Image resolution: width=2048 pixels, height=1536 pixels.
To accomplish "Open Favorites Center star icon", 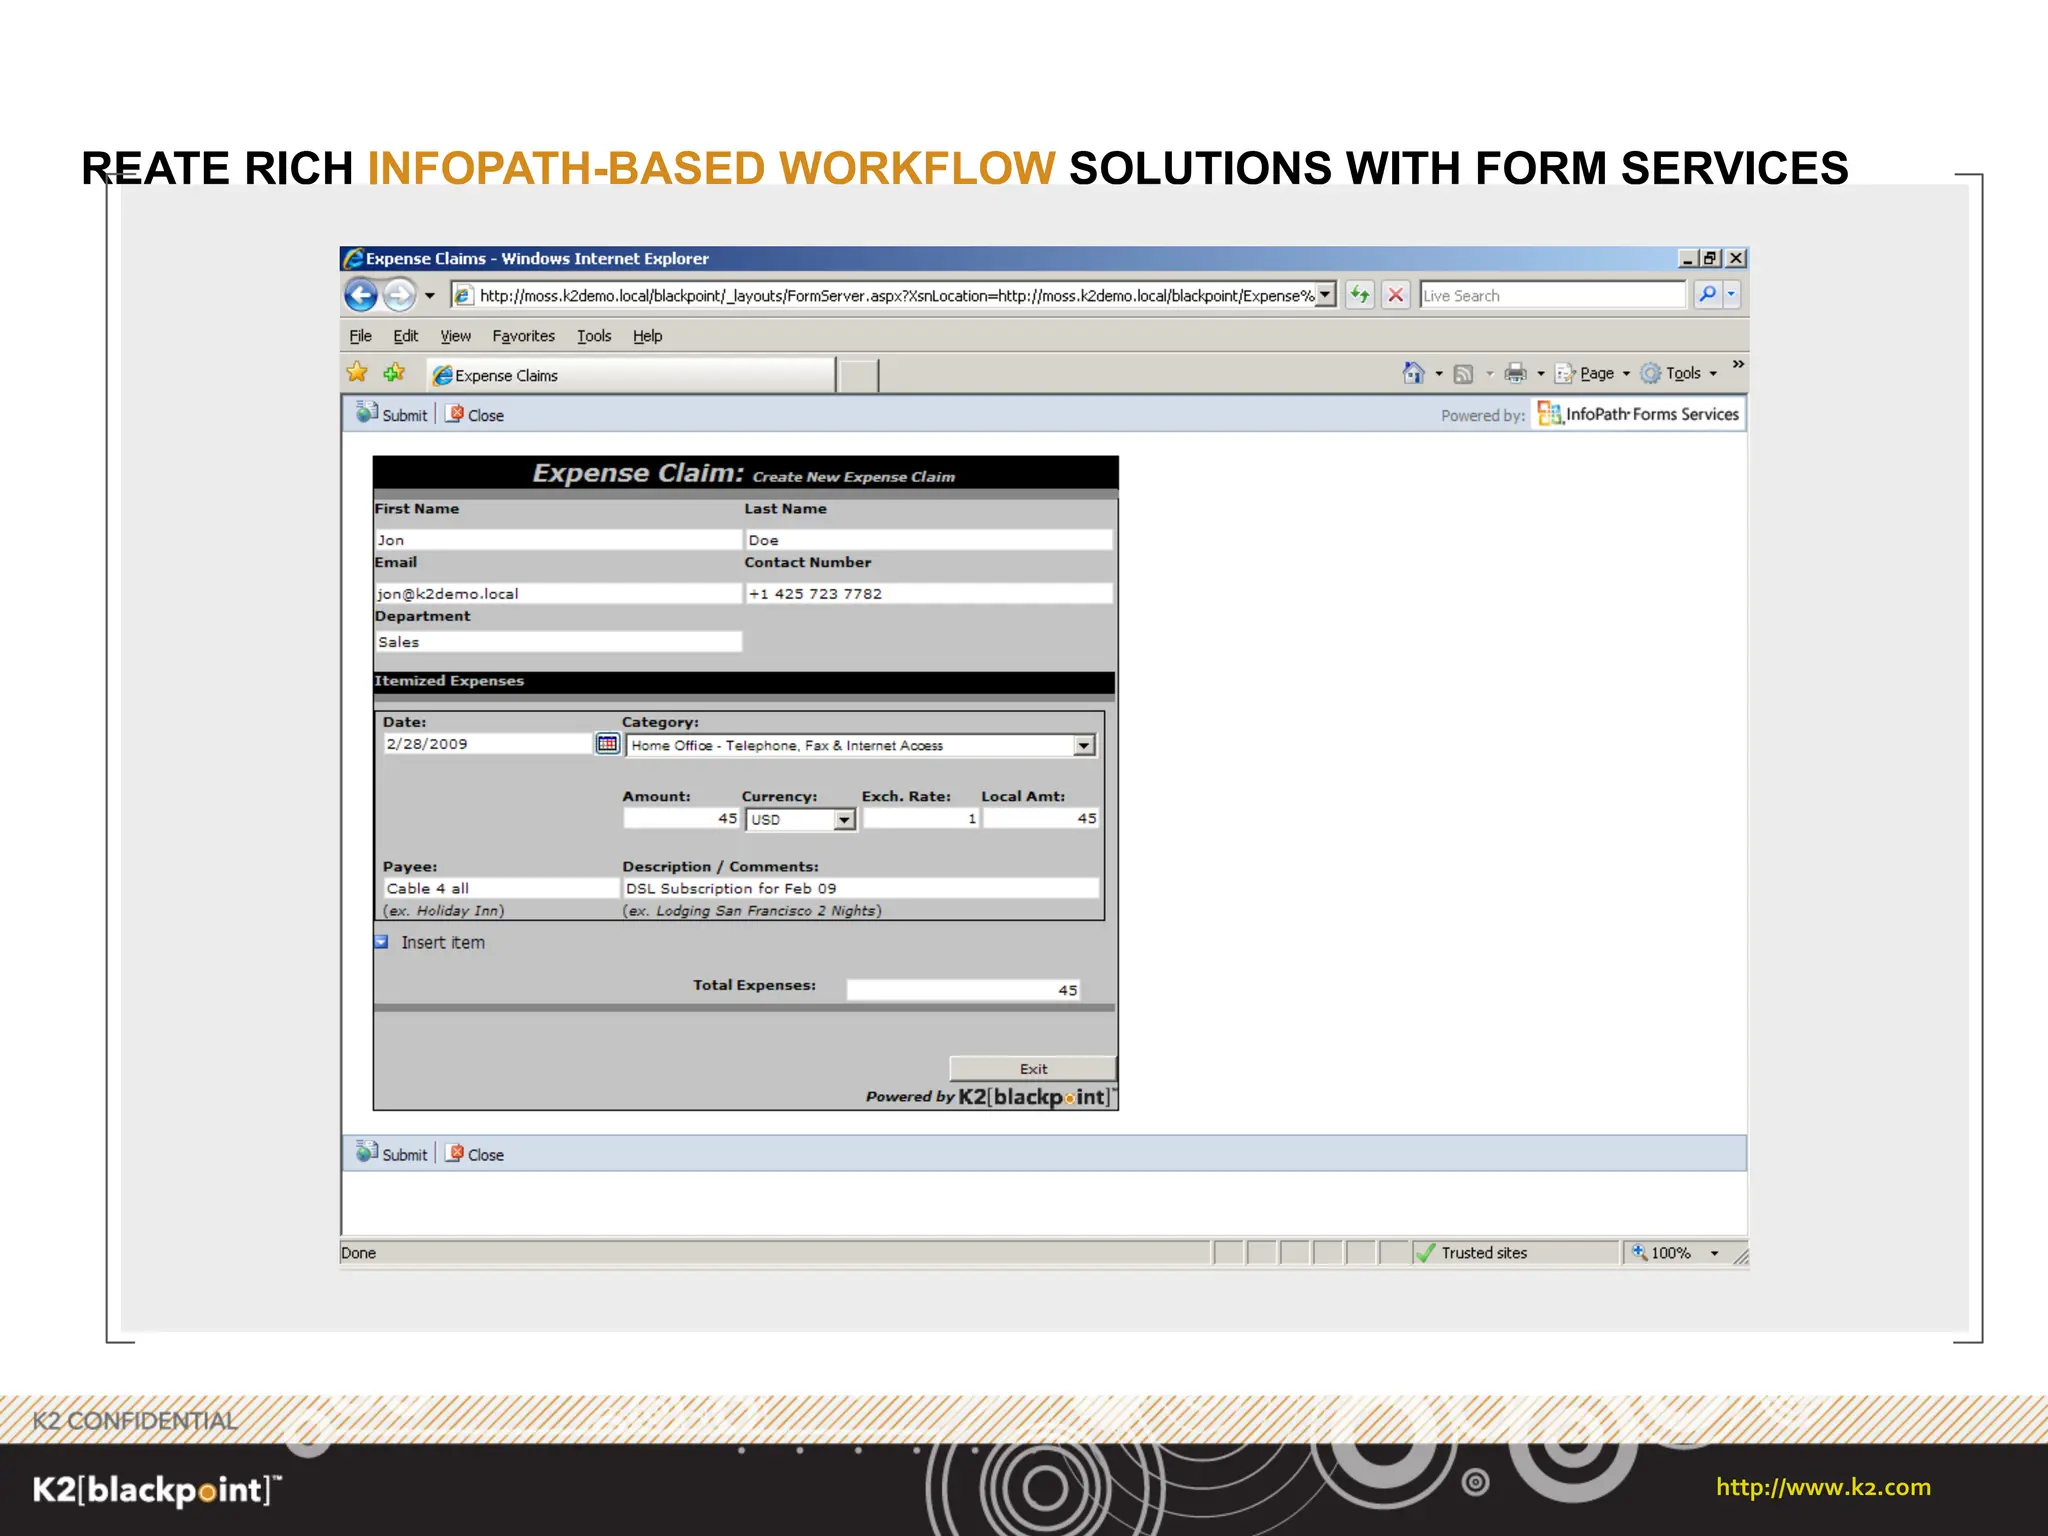I will coord(357,373).
